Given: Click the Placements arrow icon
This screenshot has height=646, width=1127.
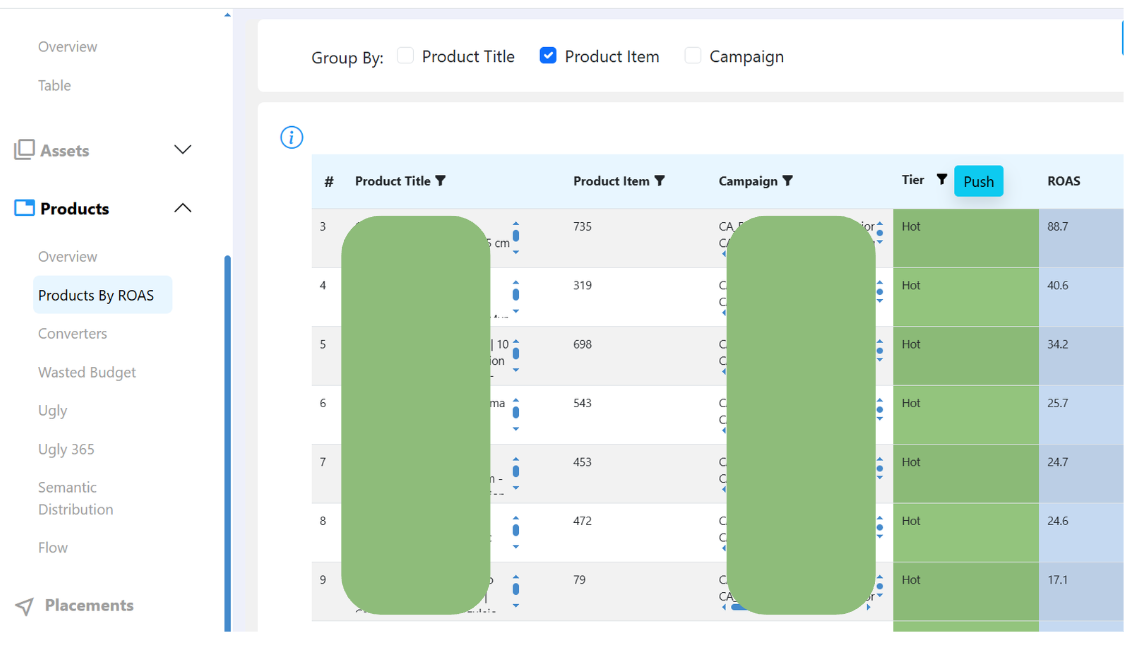Looking at the screenshot, I should (x=24, y=606).
